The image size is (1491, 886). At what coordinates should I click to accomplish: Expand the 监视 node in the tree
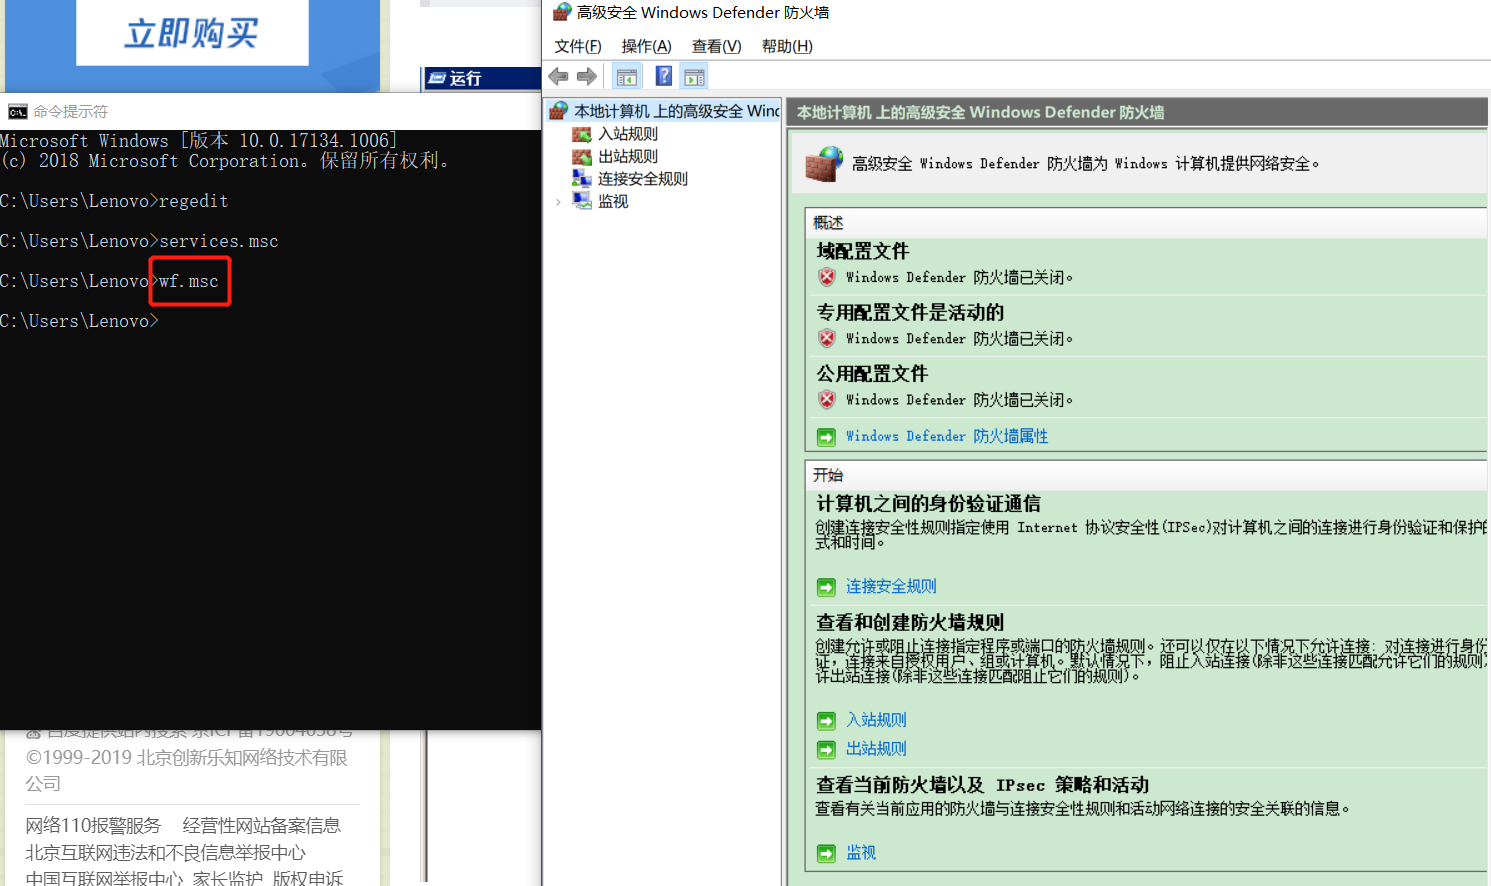coord(558,202)
